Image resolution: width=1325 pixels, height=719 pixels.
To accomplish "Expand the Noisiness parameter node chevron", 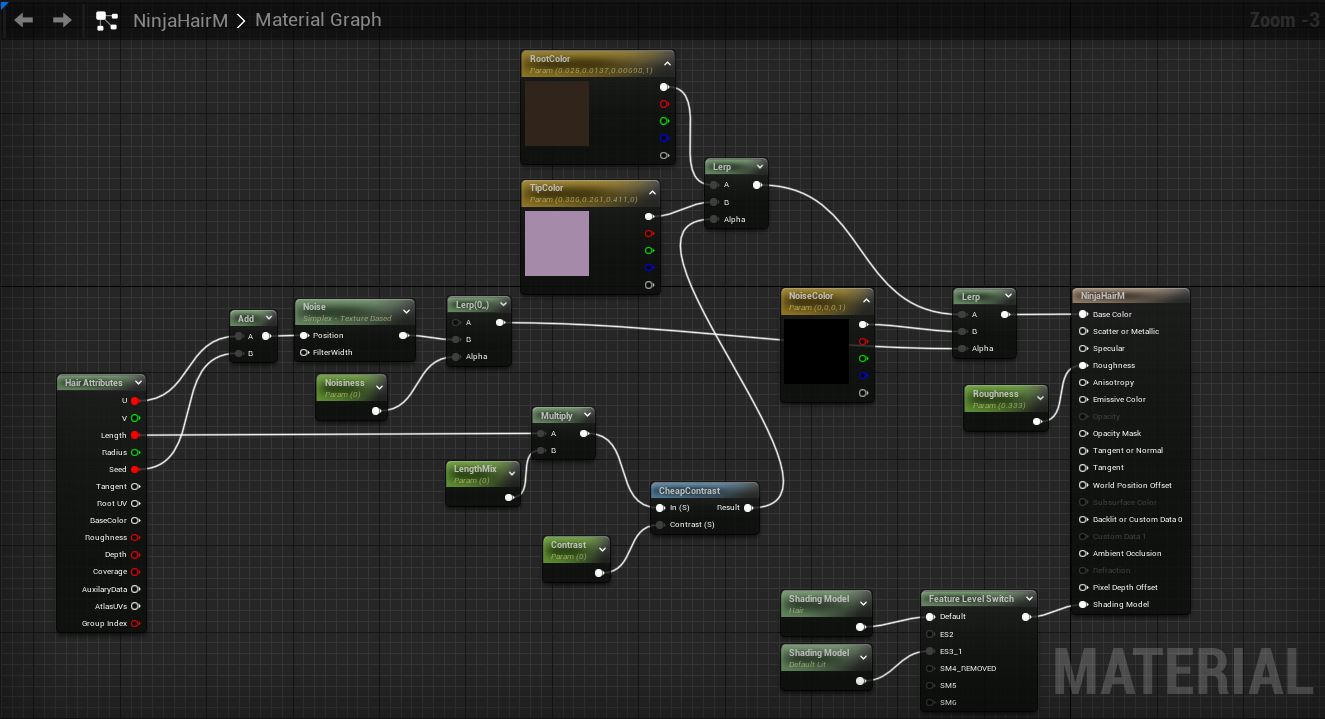I will coord(379,387).
